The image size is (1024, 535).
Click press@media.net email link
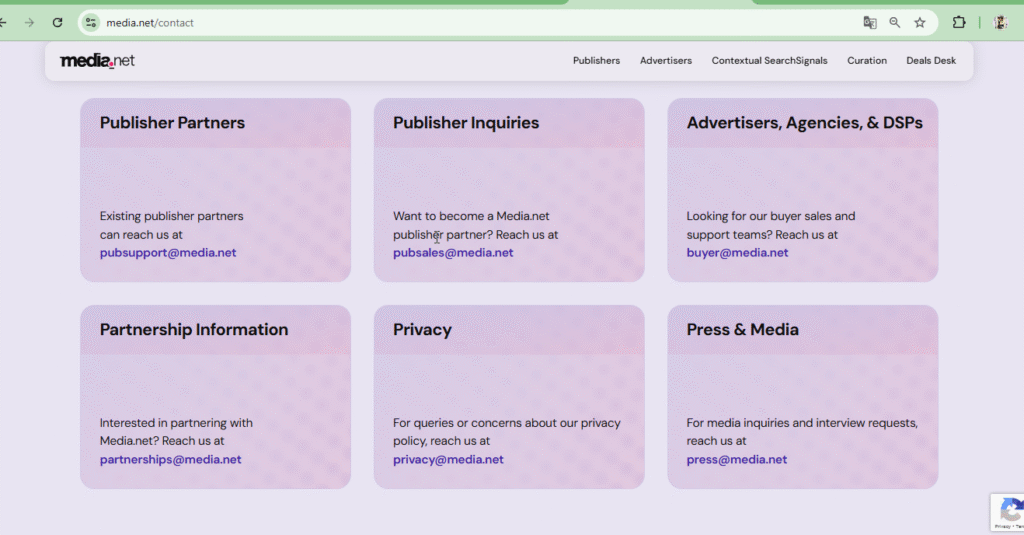point(737,459)
